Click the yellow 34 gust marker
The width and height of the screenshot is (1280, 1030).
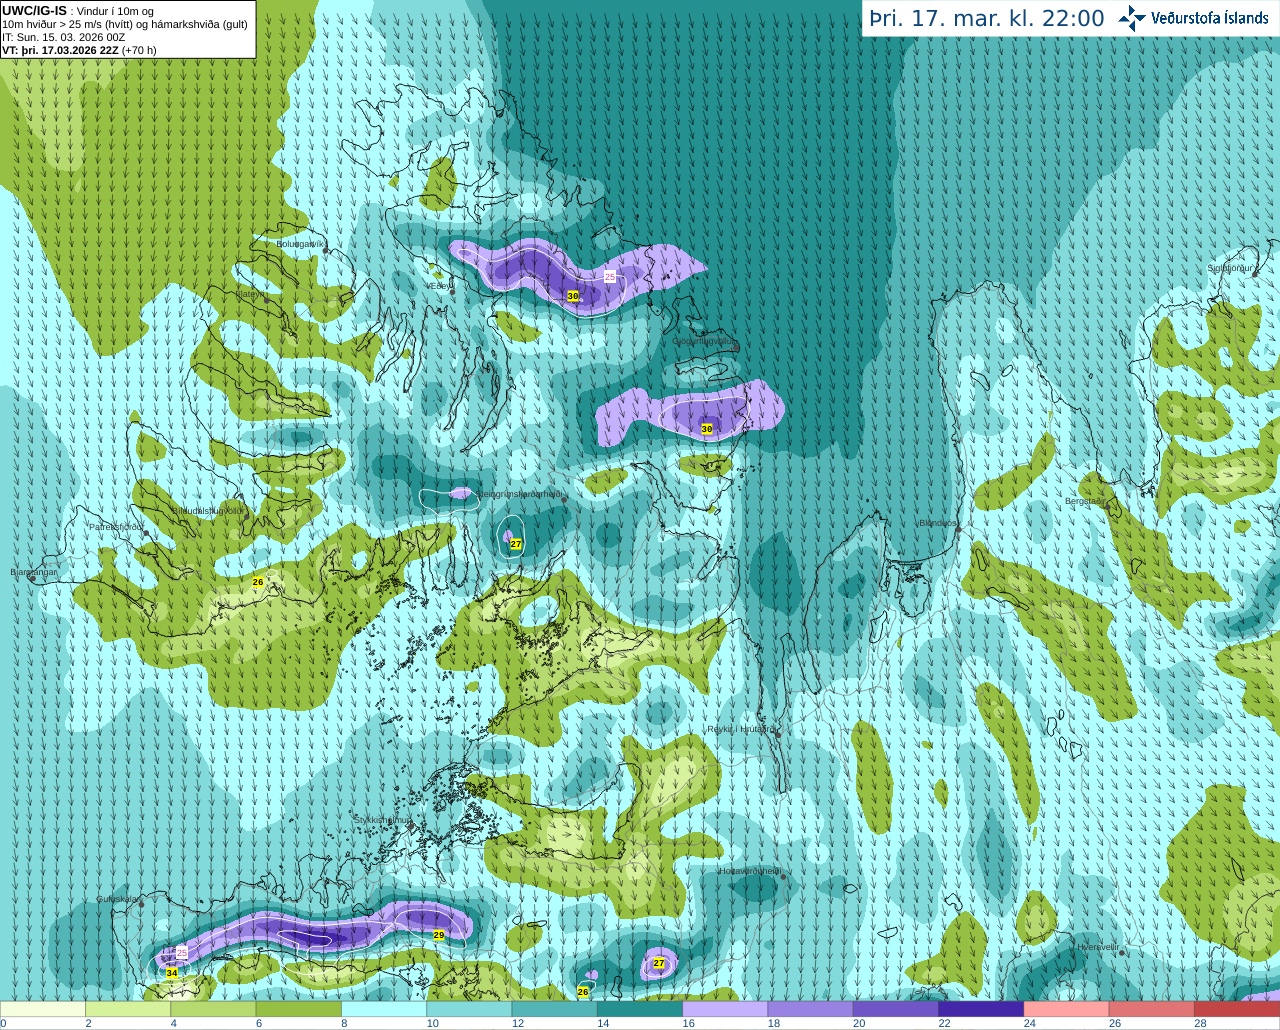point(172,973)
